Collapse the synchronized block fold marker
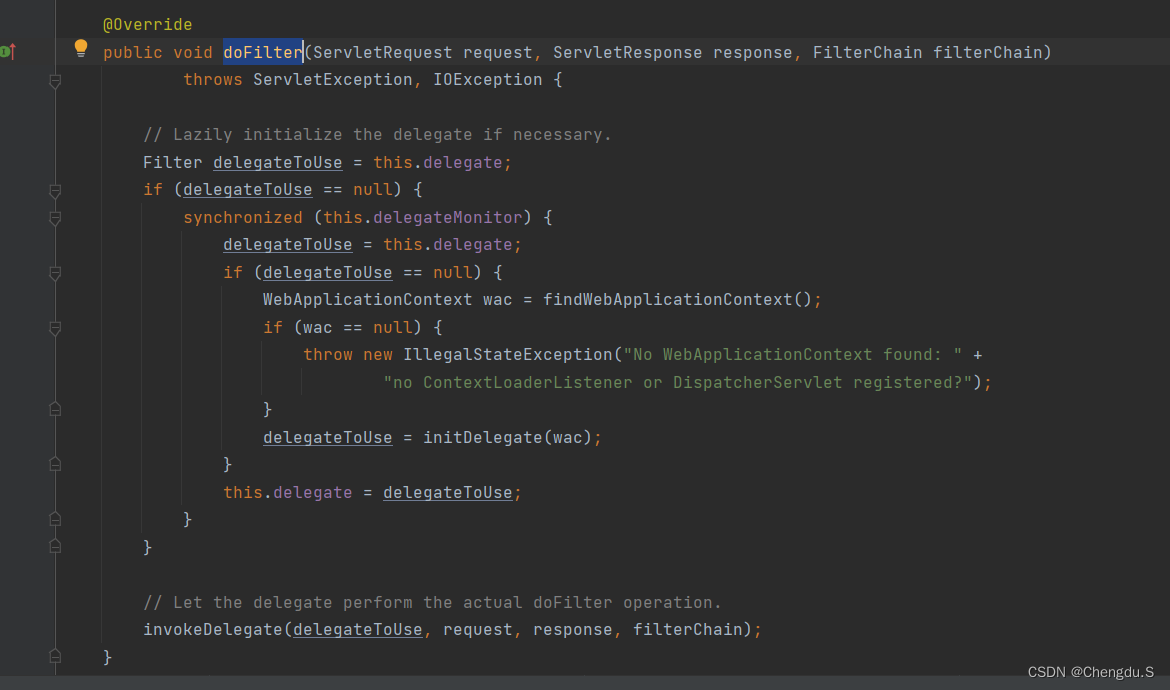This screenshot has height=690, width=1170. coord(55,218)
